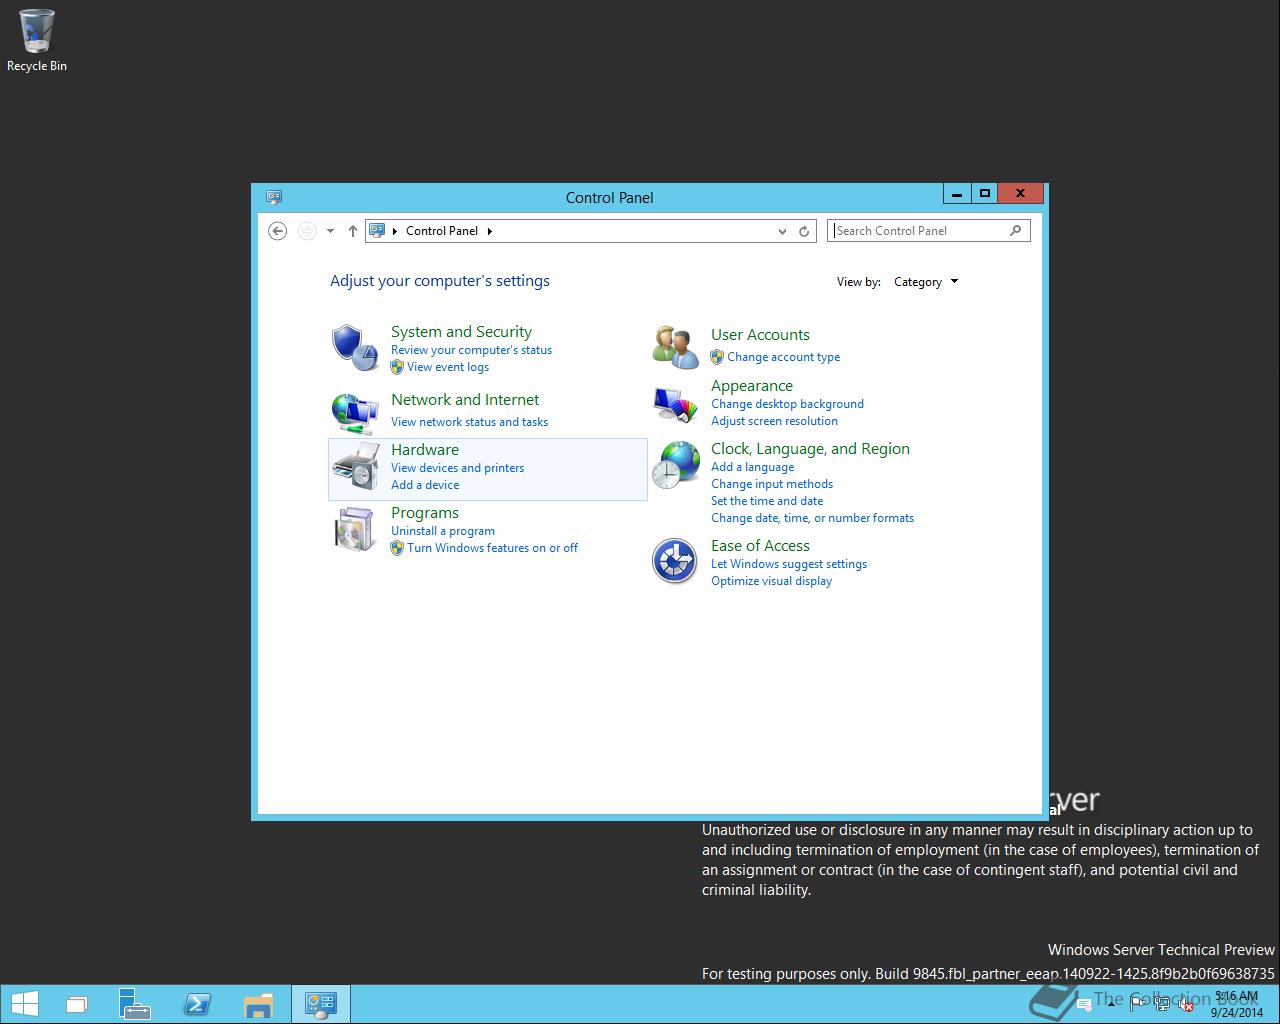Click View network status and tasks
This screenshot has width=1280, height=1024.
pos(469,422)
